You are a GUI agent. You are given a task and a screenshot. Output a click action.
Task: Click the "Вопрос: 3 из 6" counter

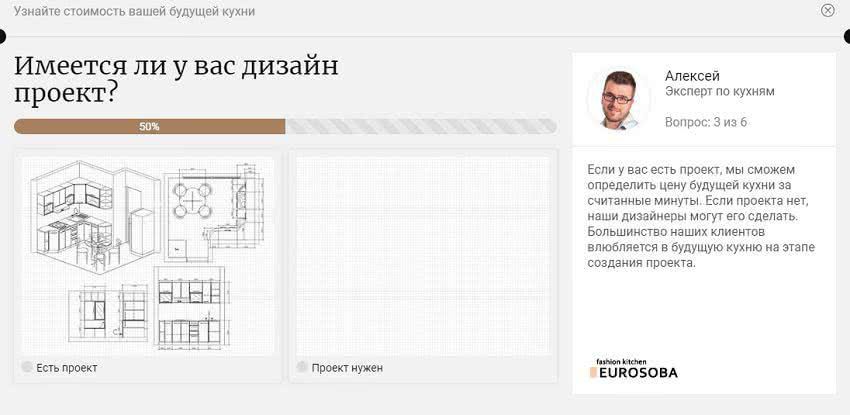[x=706, y=122]
